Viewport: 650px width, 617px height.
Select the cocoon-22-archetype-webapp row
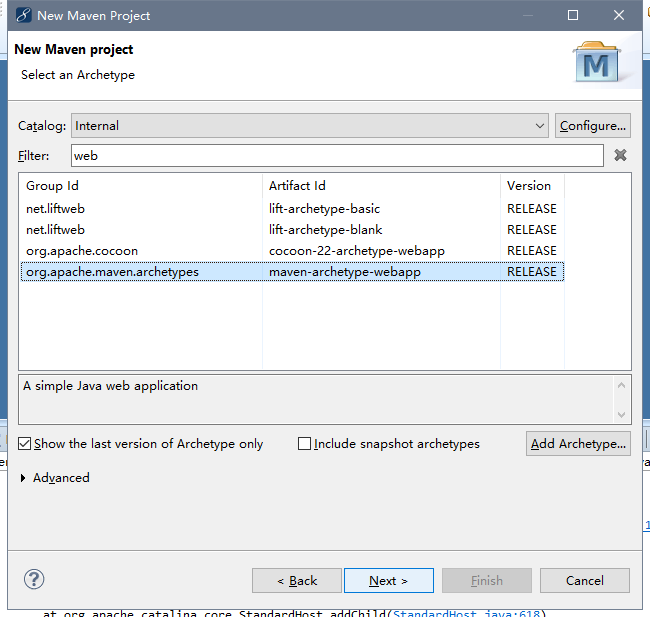[292, 251]
